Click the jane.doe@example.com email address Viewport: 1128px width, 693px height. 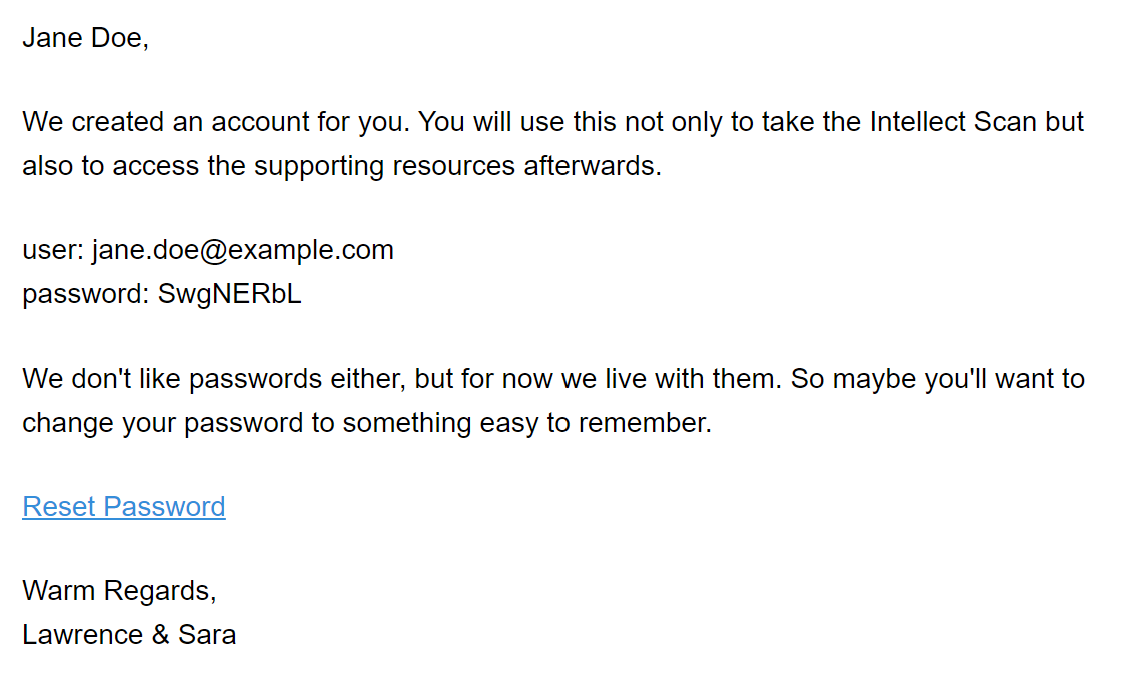[243, 250]
